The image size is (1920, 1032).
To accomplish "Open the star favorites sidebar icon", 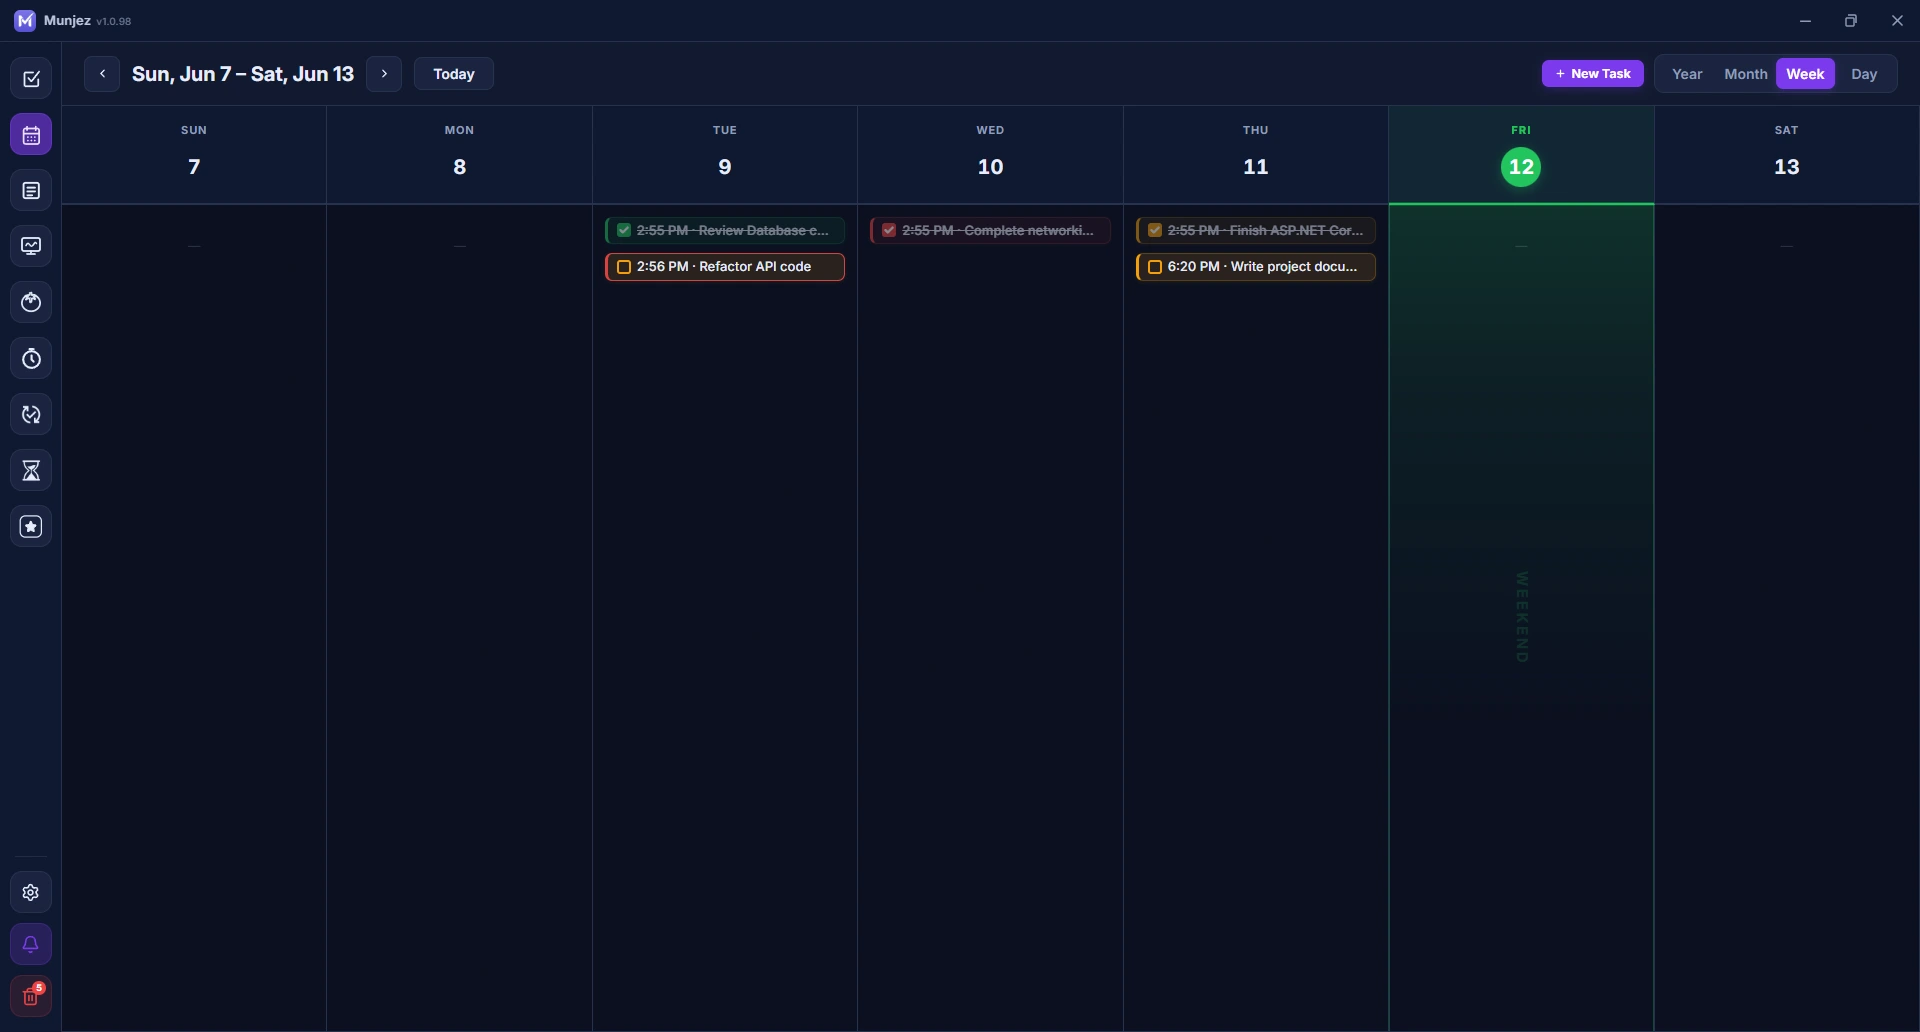I will [31, 527].
